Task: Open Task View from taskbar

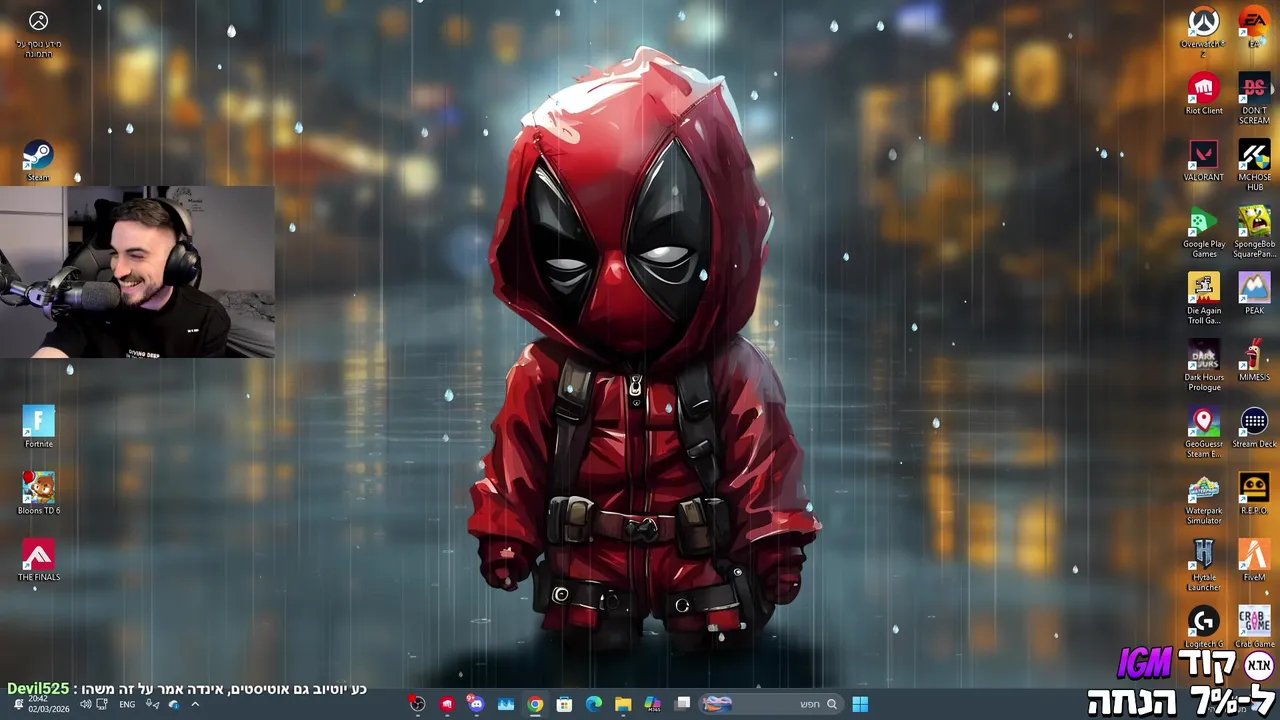Action: click(683, 704)
